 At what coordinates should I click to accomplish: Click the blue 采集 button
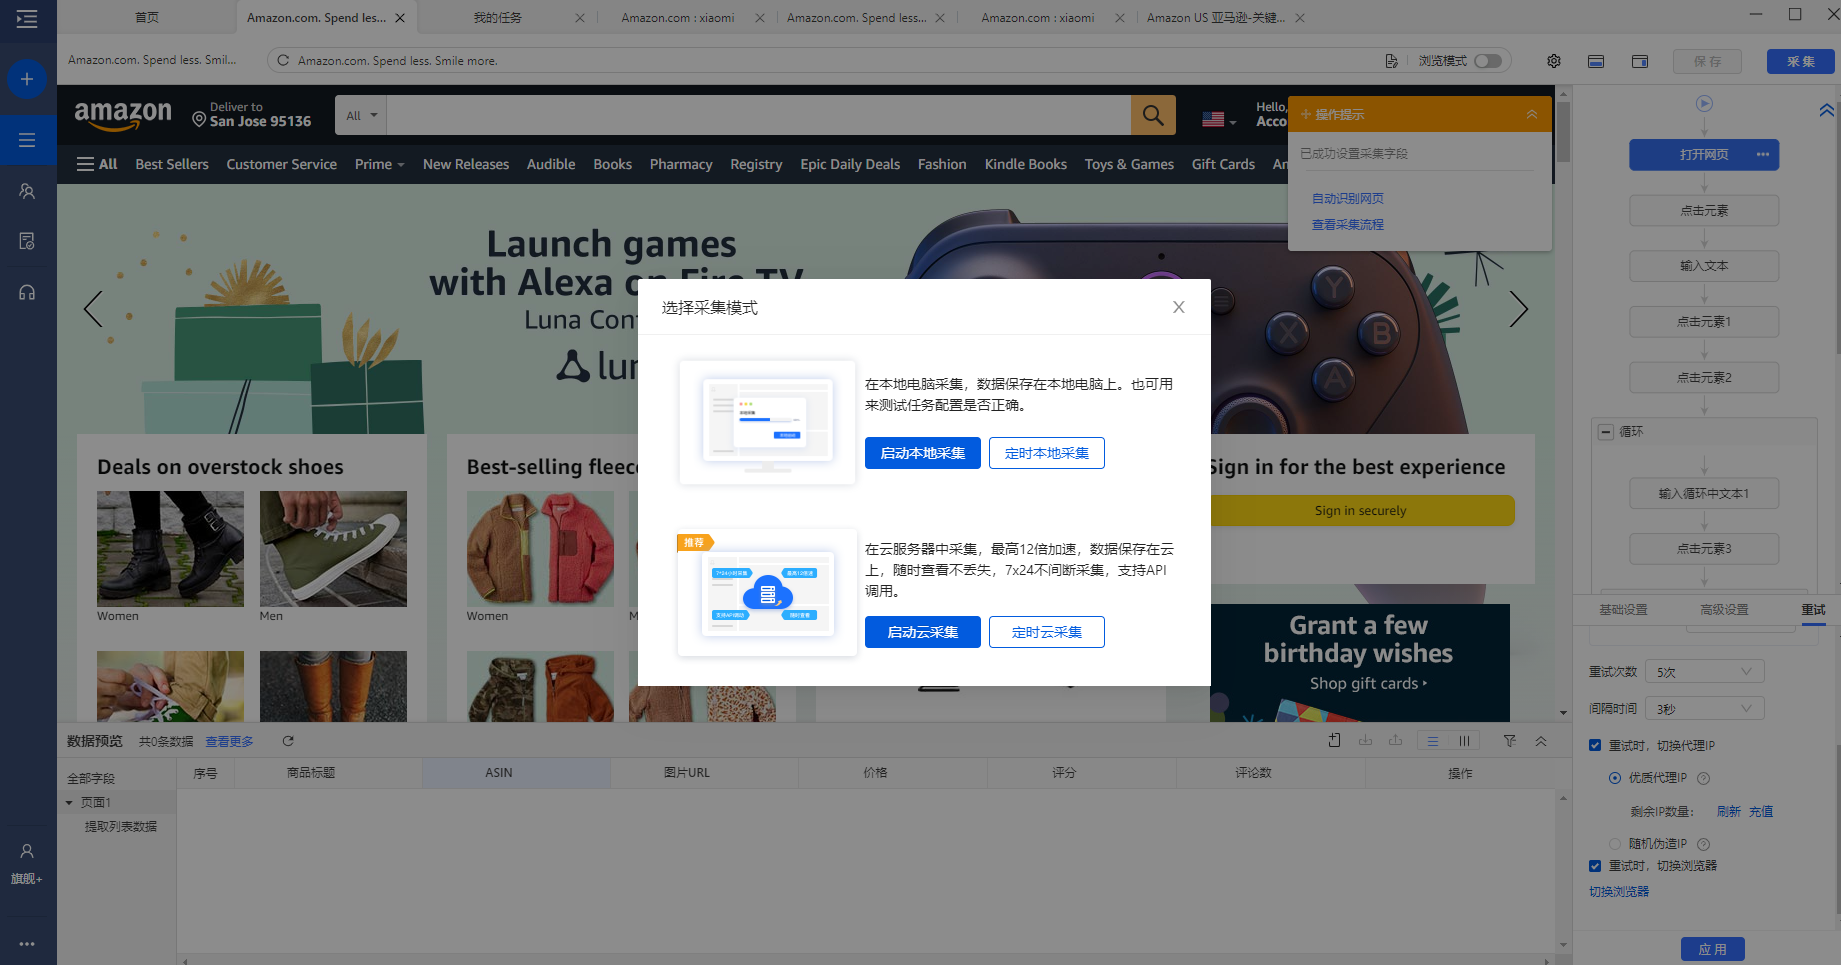click(1801, 61)
